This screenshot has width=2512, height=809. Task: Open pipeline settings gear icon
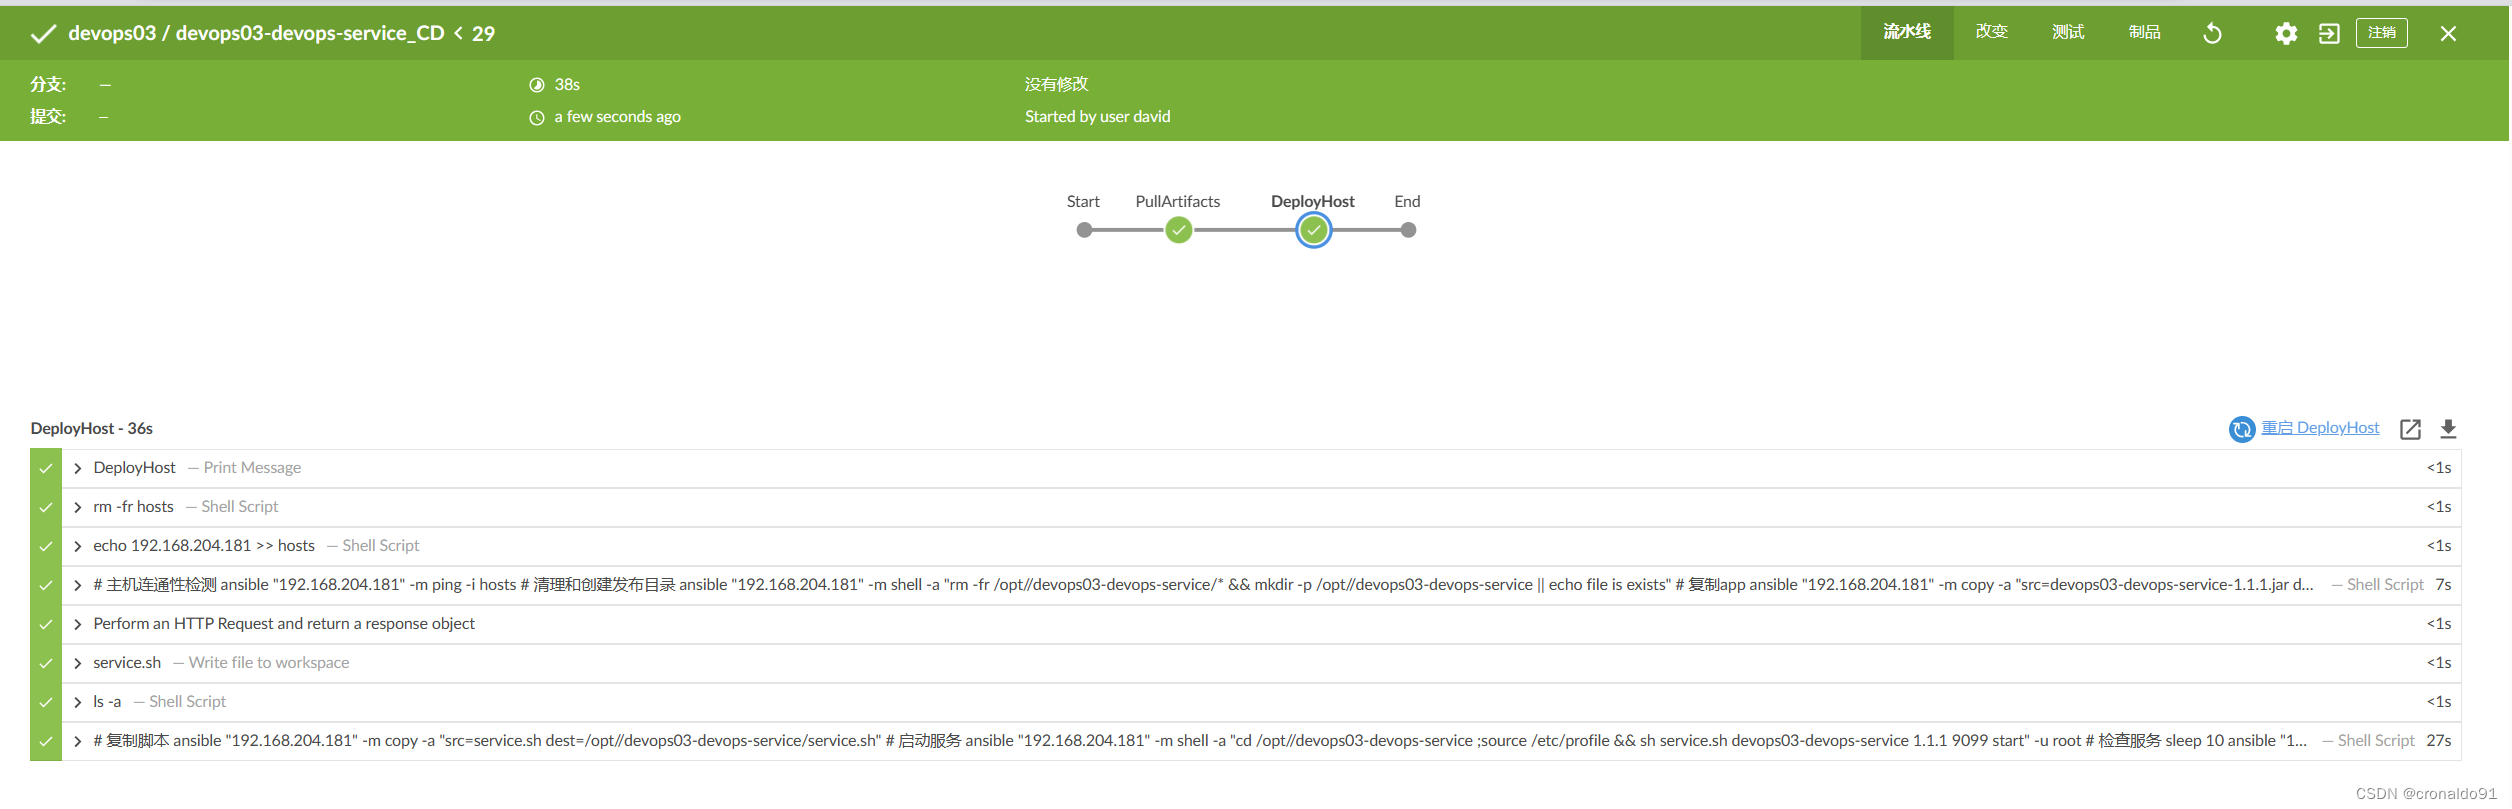2286,34
